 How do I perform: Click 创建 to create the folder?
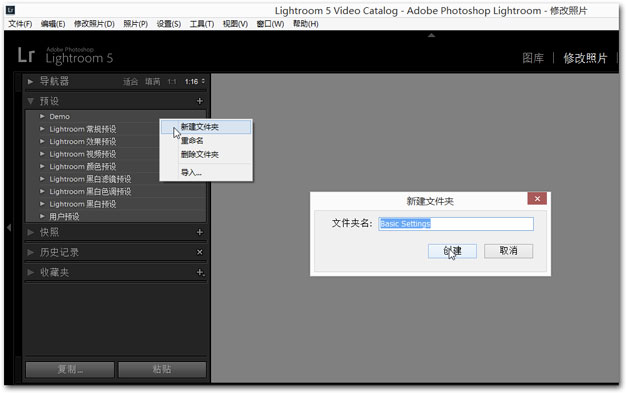click(452, 251)
